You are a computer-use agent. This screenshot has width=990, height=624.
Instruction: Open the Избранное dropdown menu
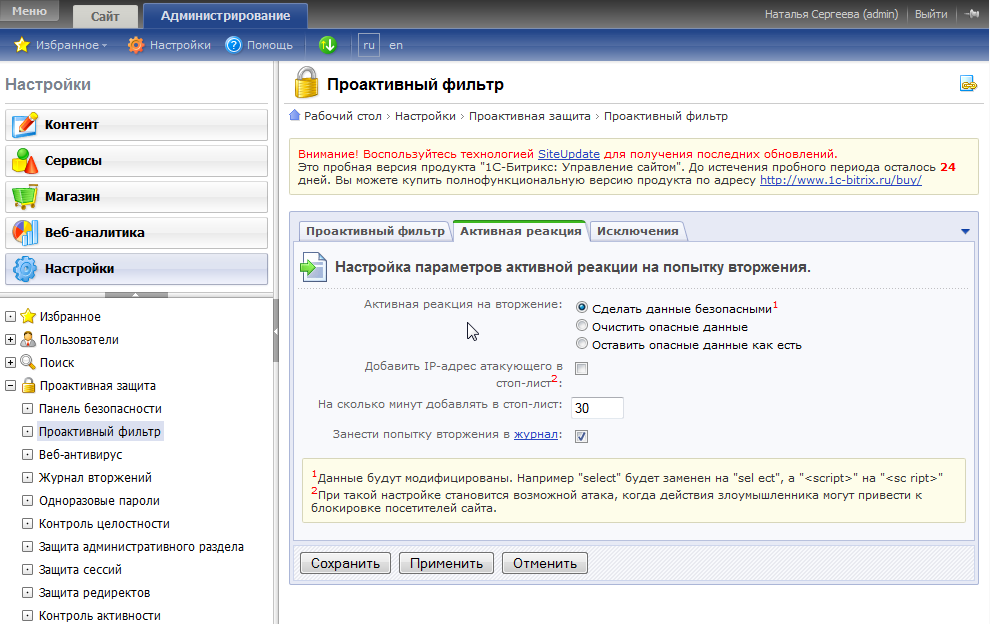[60, 45]
